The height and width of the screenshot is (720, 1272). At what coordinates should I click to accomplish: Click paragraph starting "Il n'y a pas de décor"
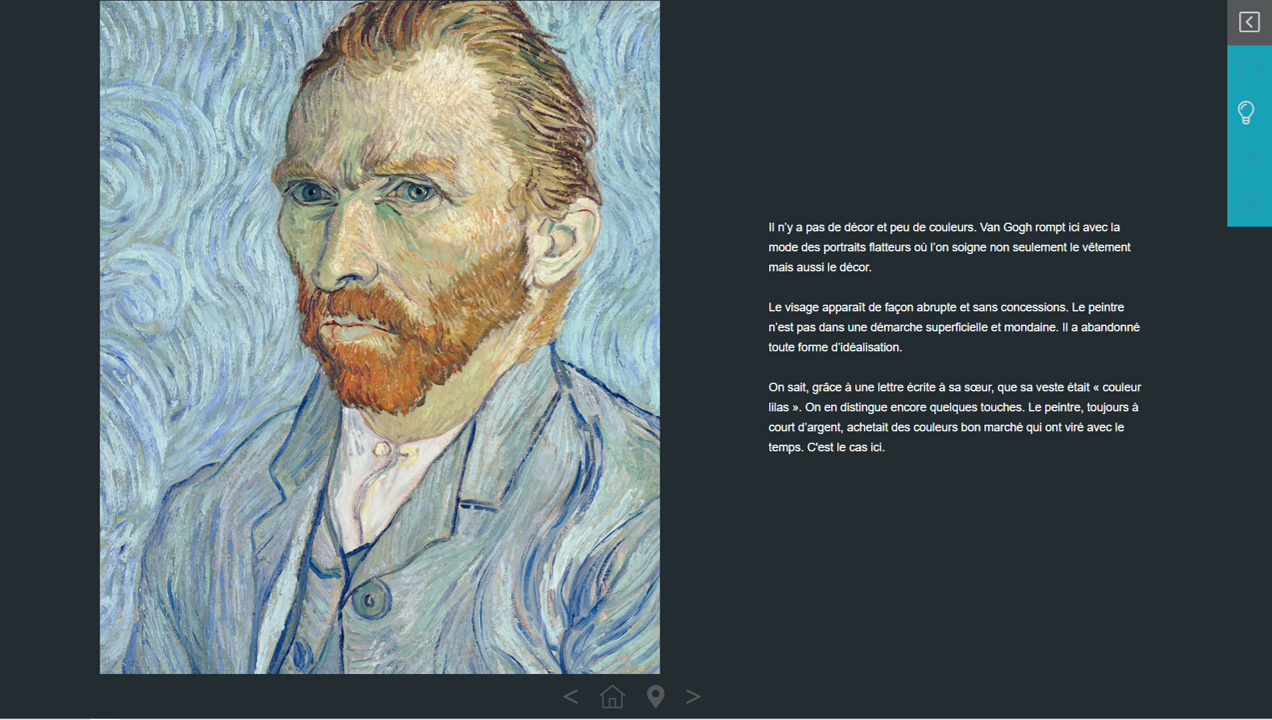(949, 247)
